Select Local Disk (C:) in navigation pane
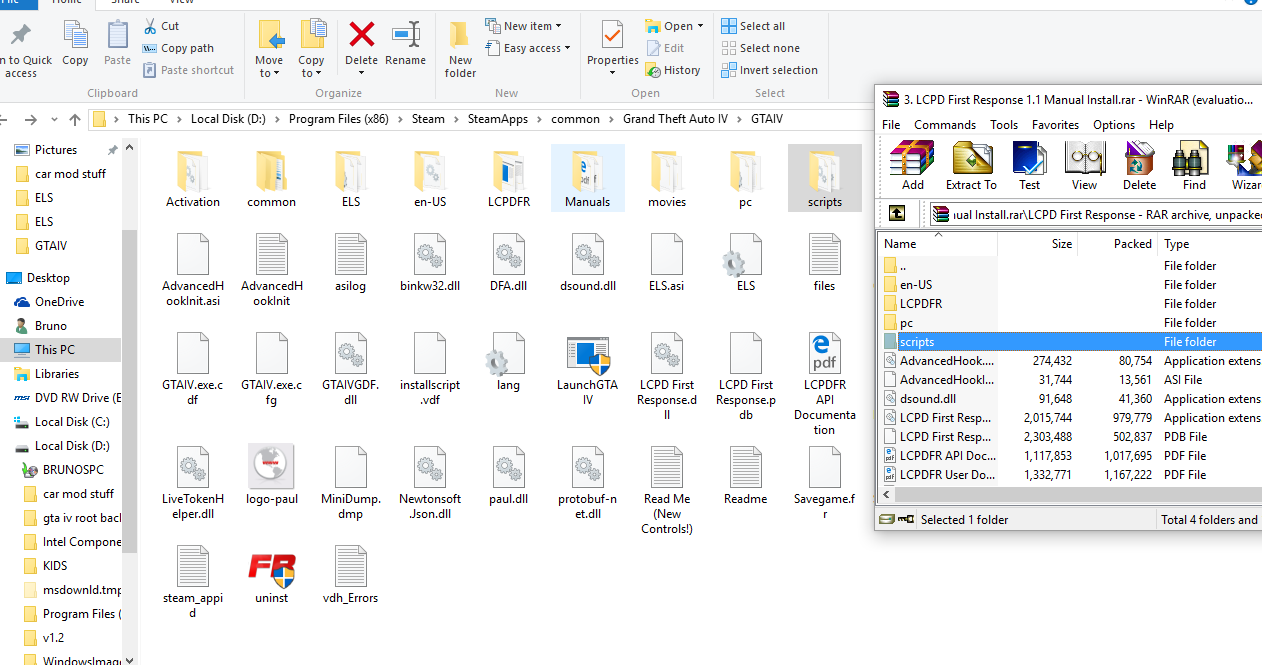 tap(60, 422)
